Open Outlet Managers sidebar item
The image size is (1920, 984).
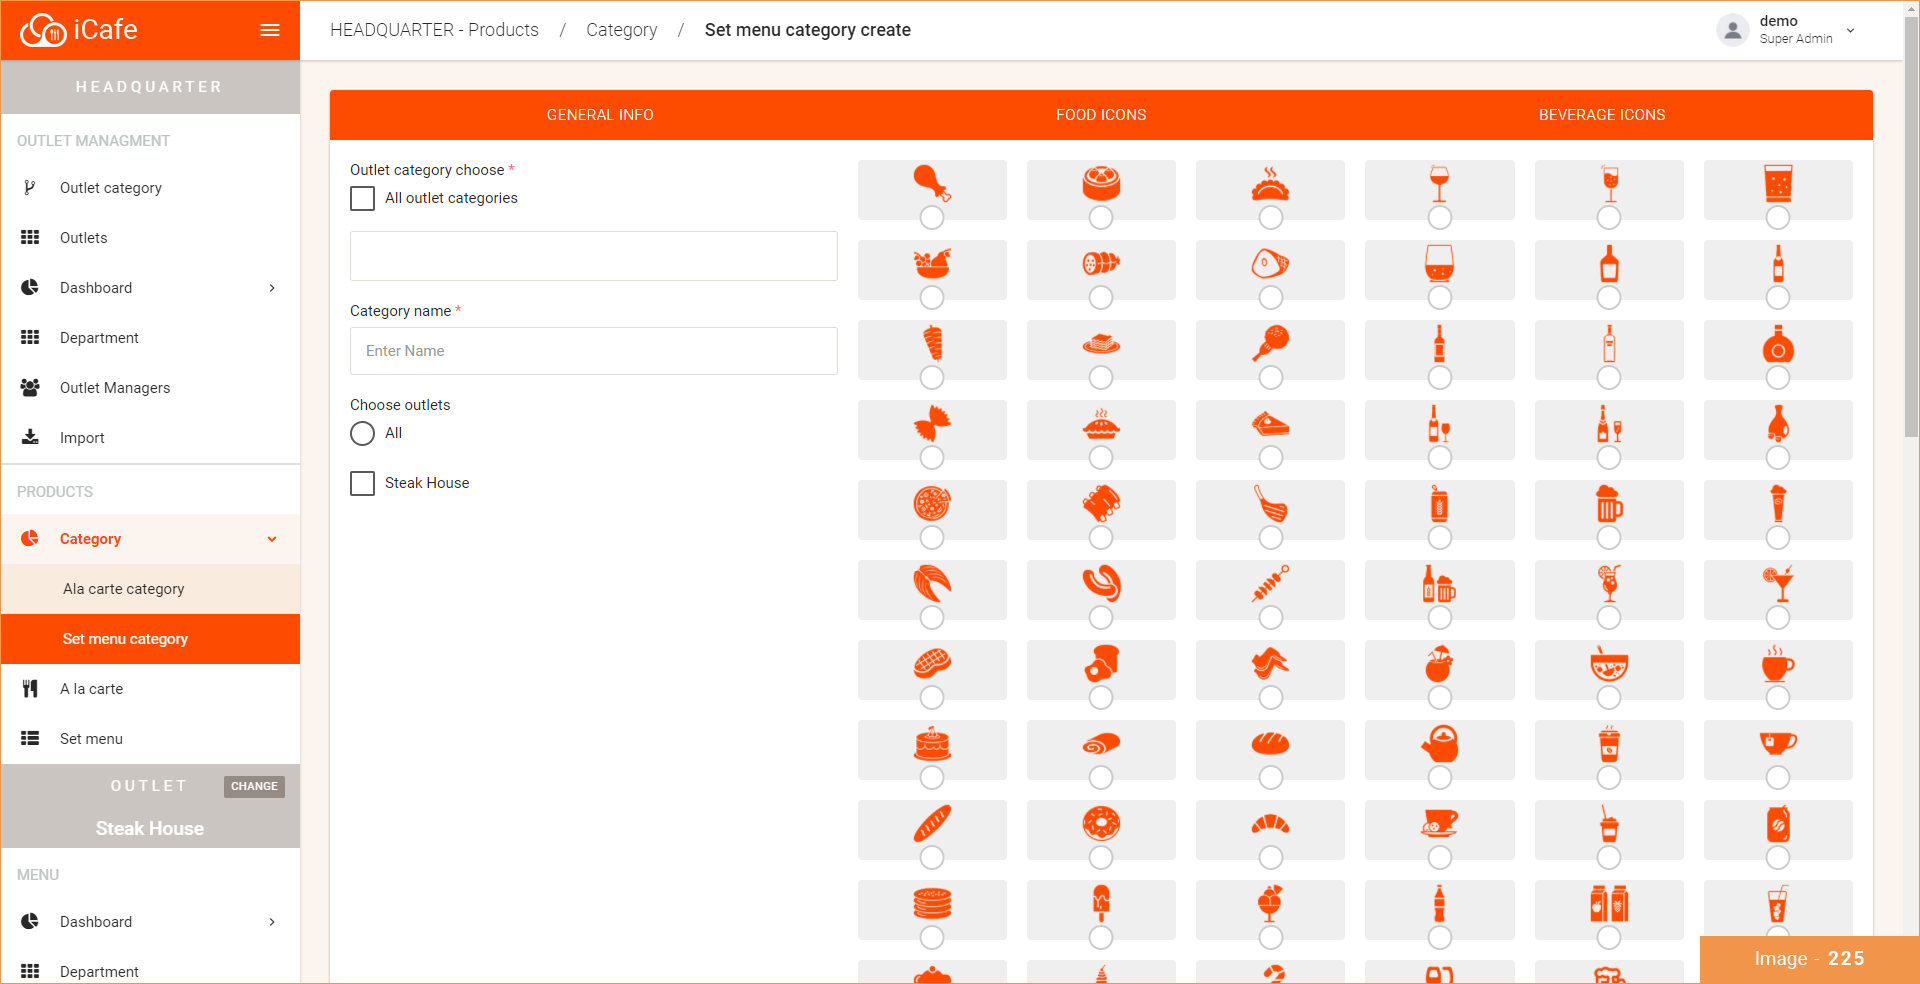[x=150, y=388]
